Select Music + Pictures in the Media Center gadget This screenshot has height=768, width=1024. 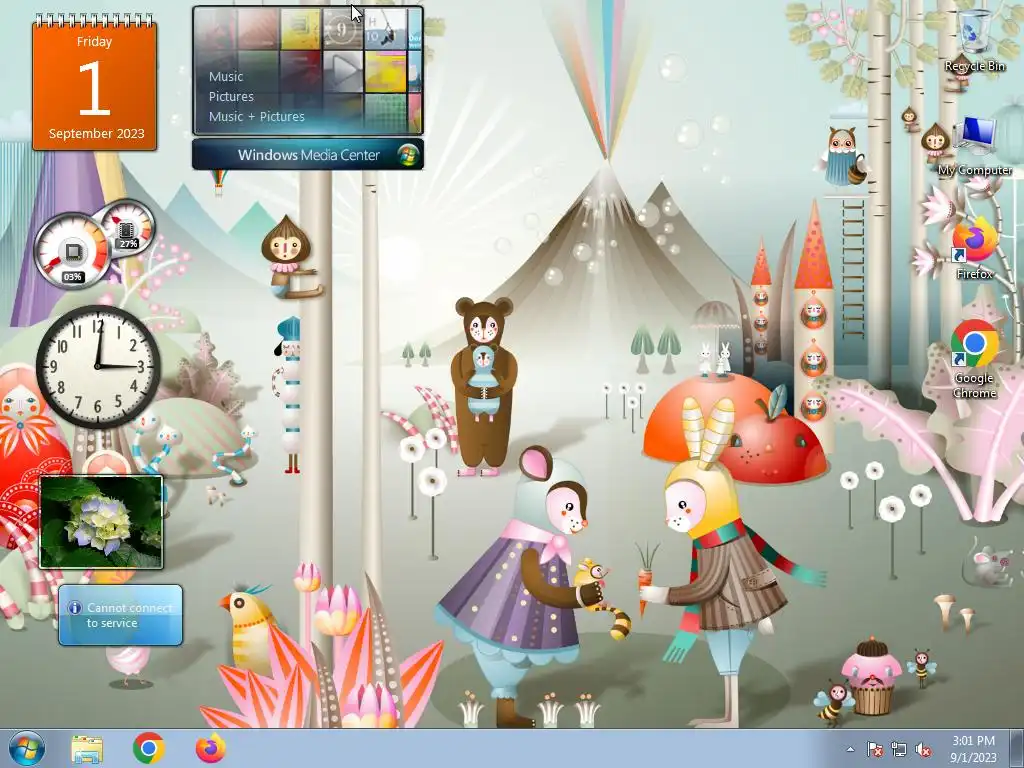(257, 116)
